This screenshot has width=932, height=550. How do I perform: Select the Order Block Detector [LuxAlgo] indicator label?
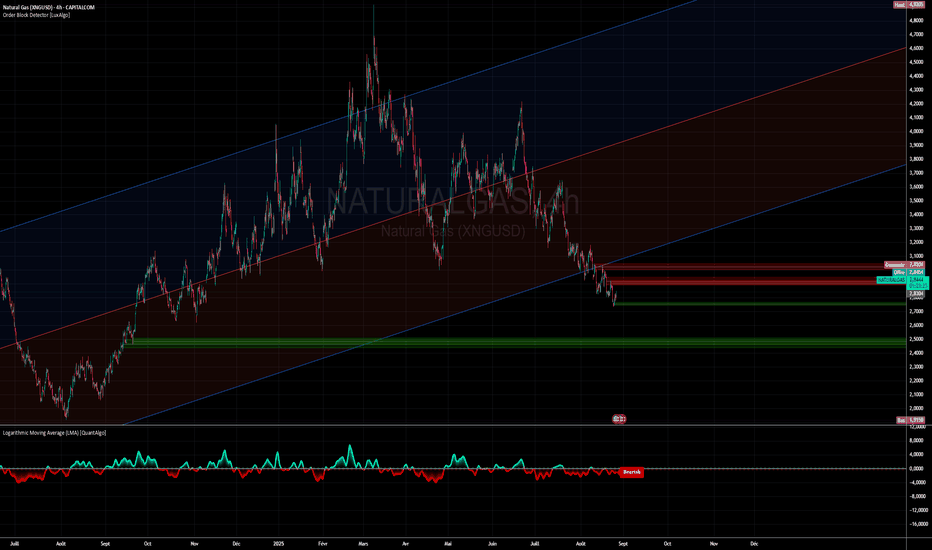pos(36,15)
